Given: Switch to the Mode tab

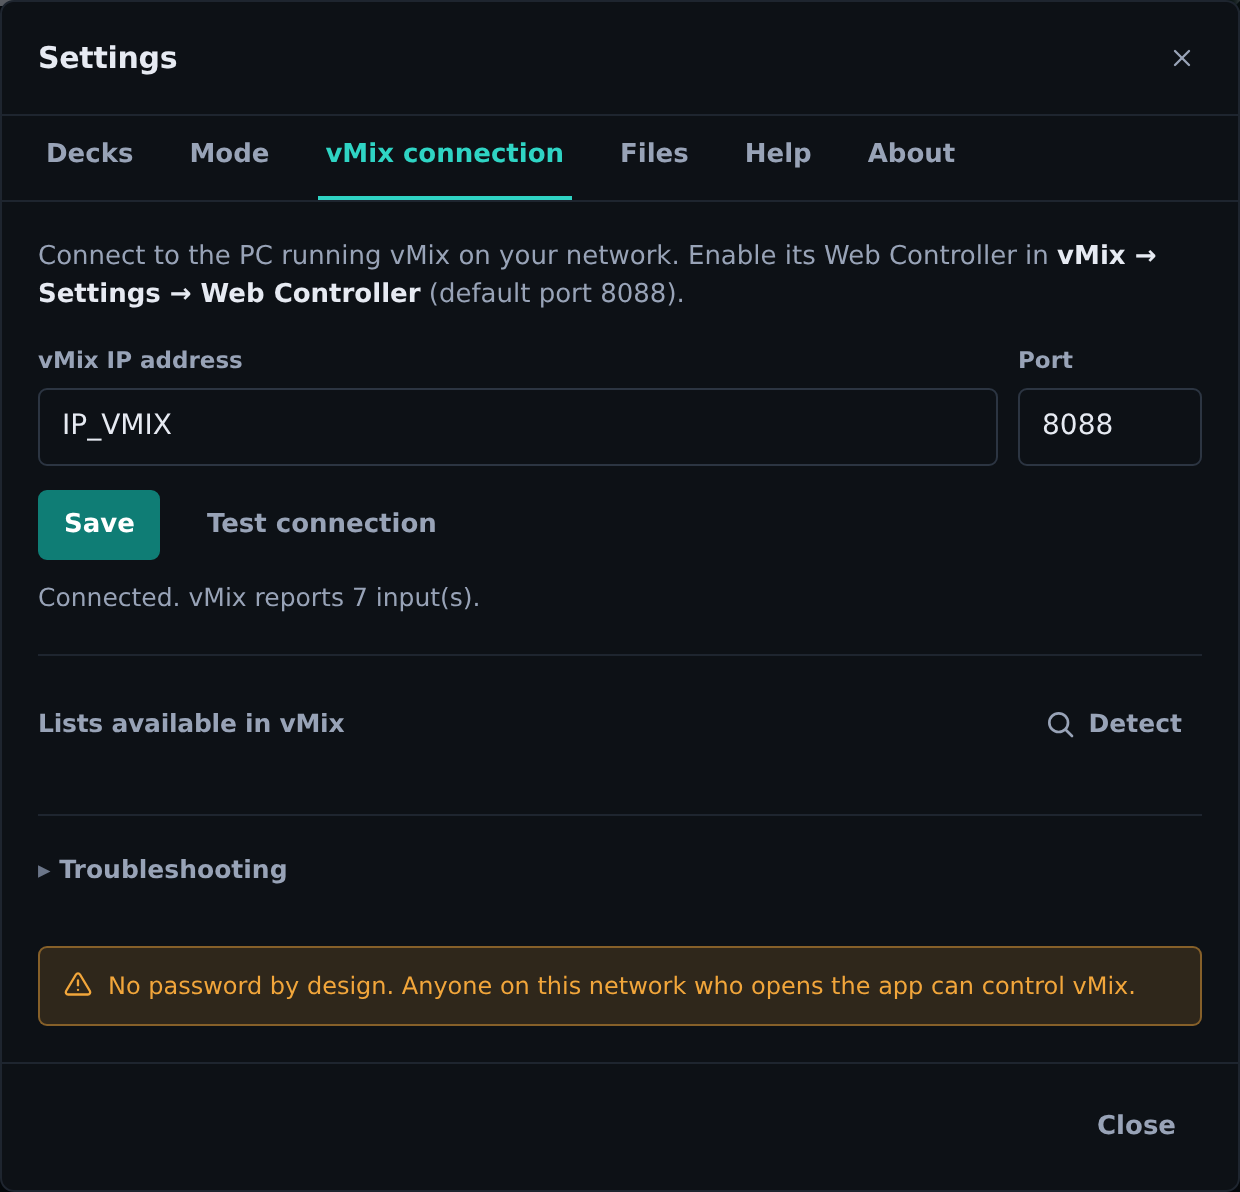Looking at the screenshot, I should [229, 153].
